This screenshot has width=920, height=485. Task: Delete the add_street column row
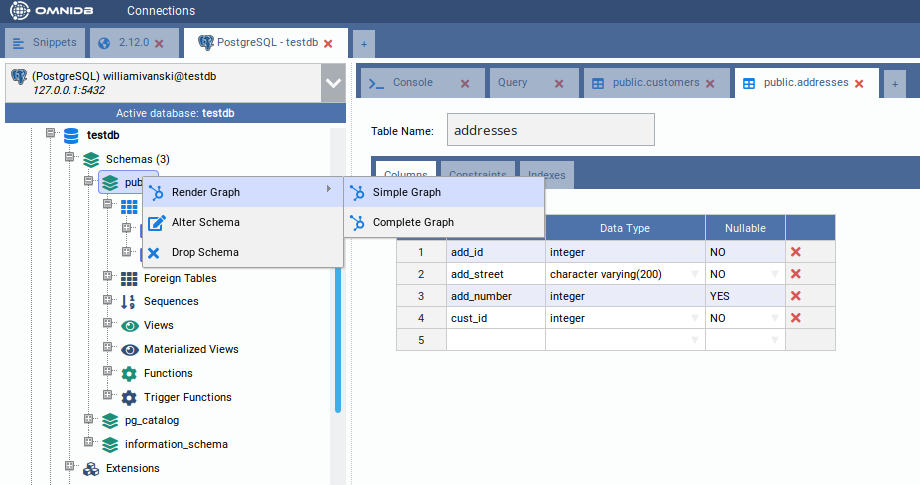(x=796, y=274)
